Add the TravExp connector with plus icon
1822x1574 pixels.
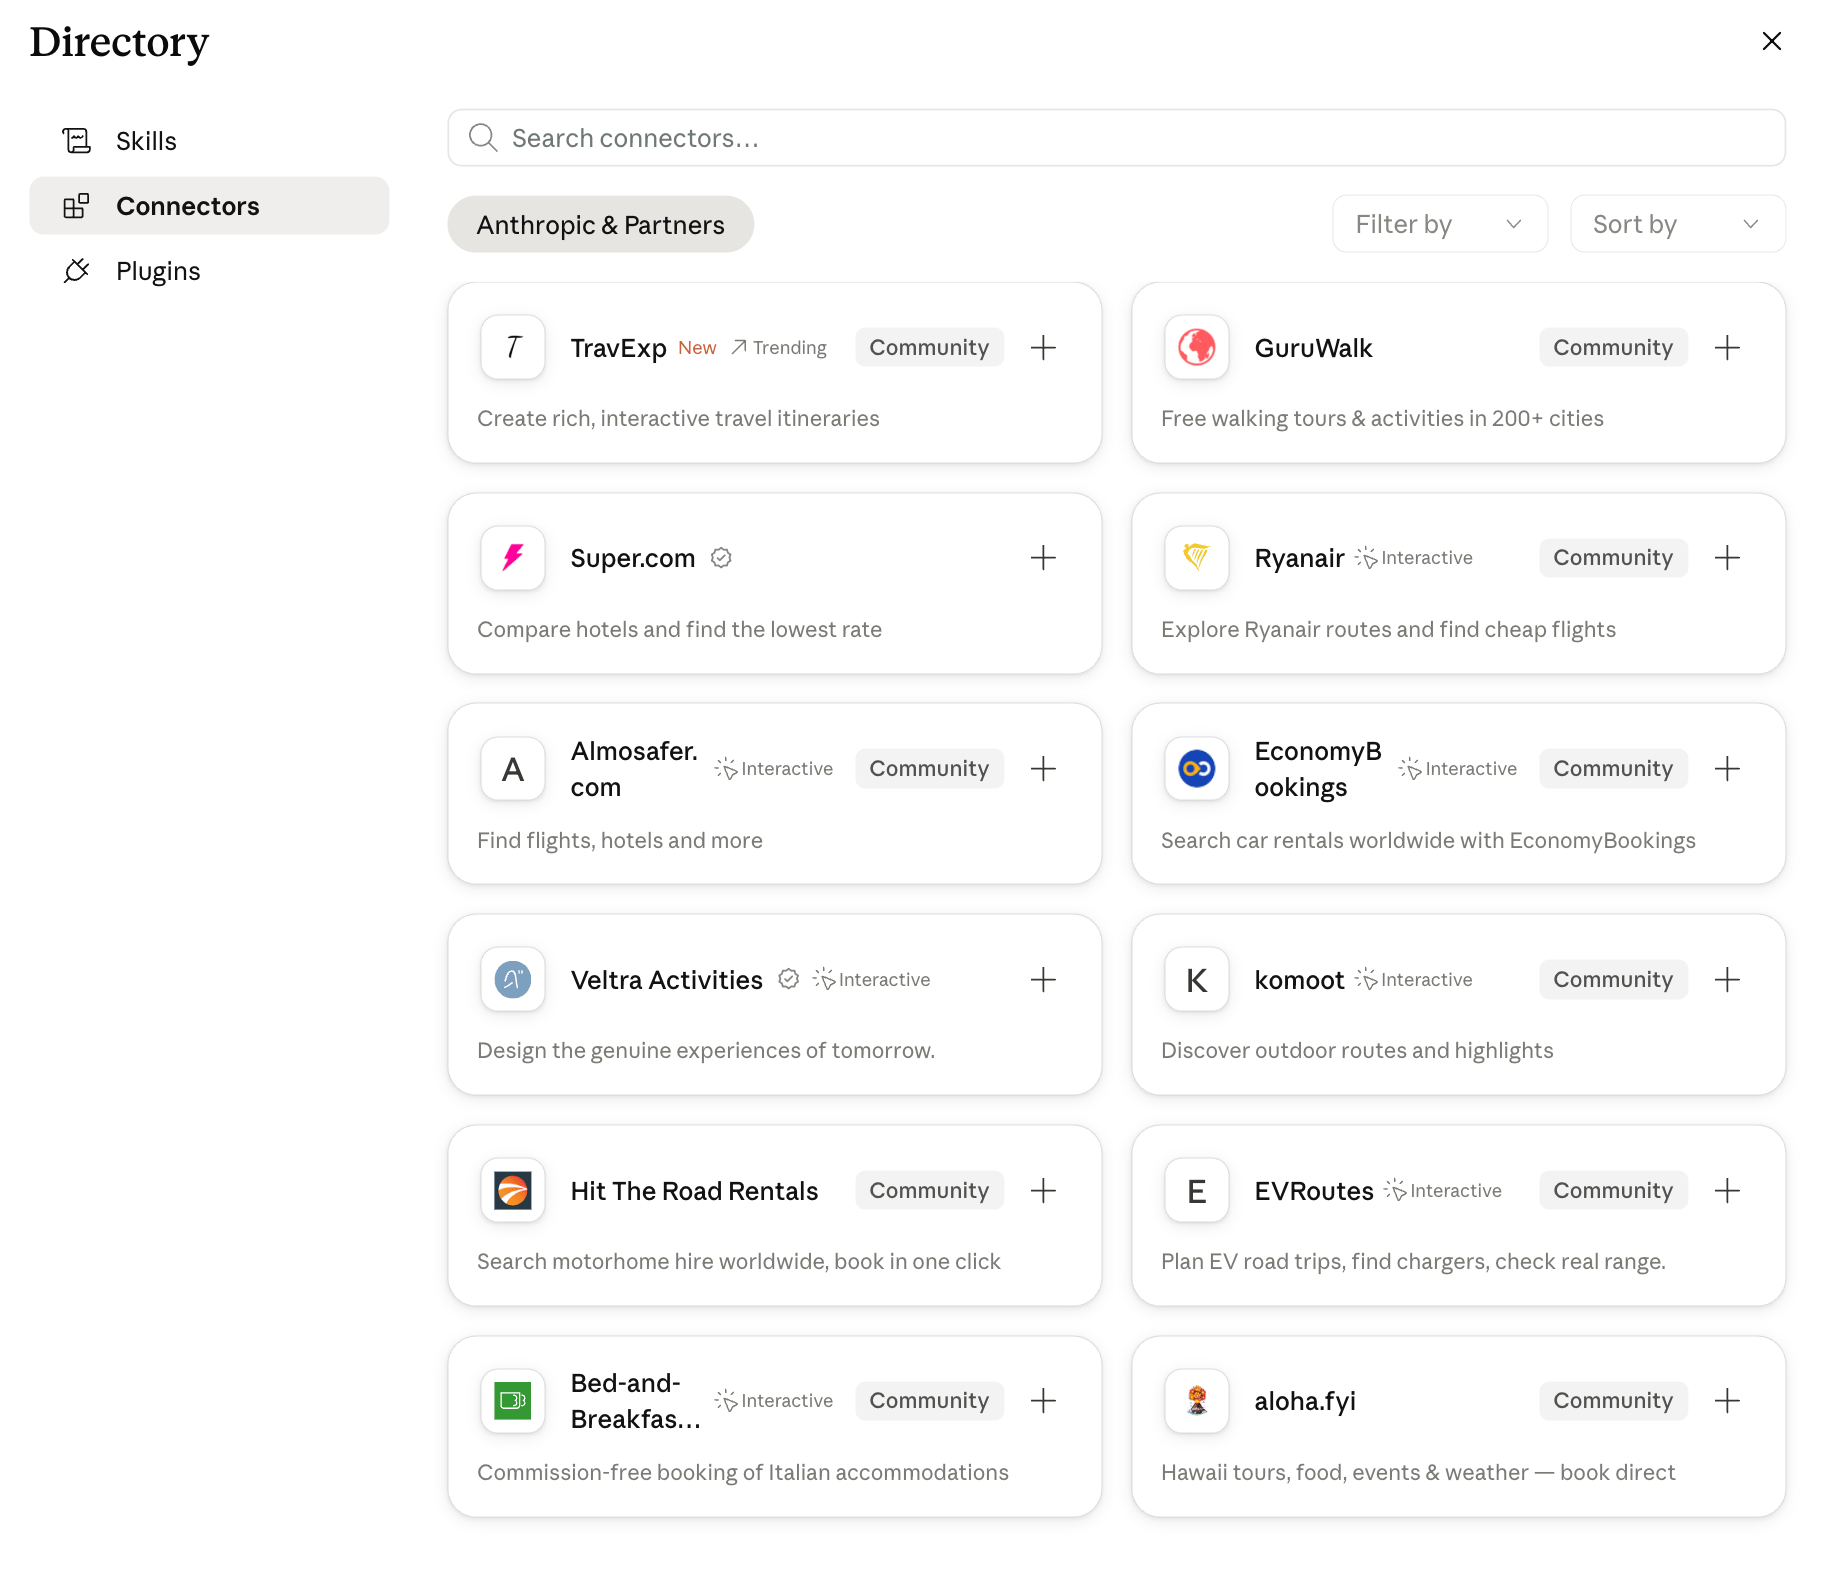tap(1043, 348)
